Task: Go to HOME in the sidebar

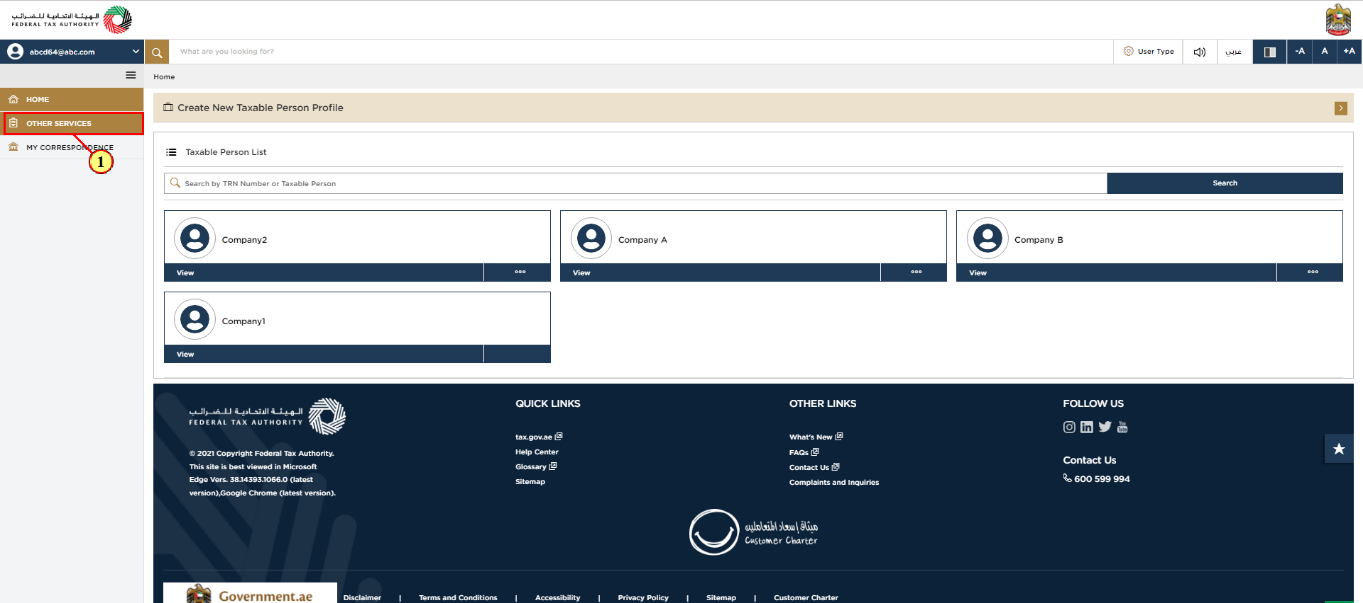Action: coord(72,100)
